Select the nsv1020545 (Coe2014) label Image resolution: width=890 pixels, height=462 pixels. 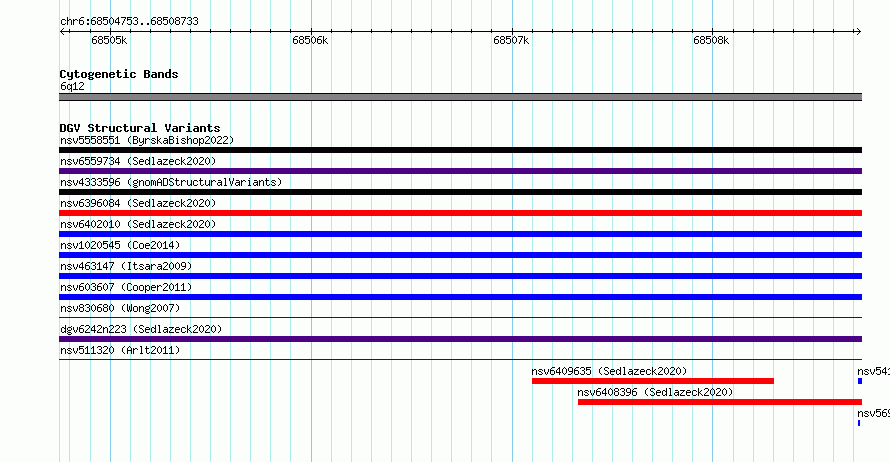[120, 245]
